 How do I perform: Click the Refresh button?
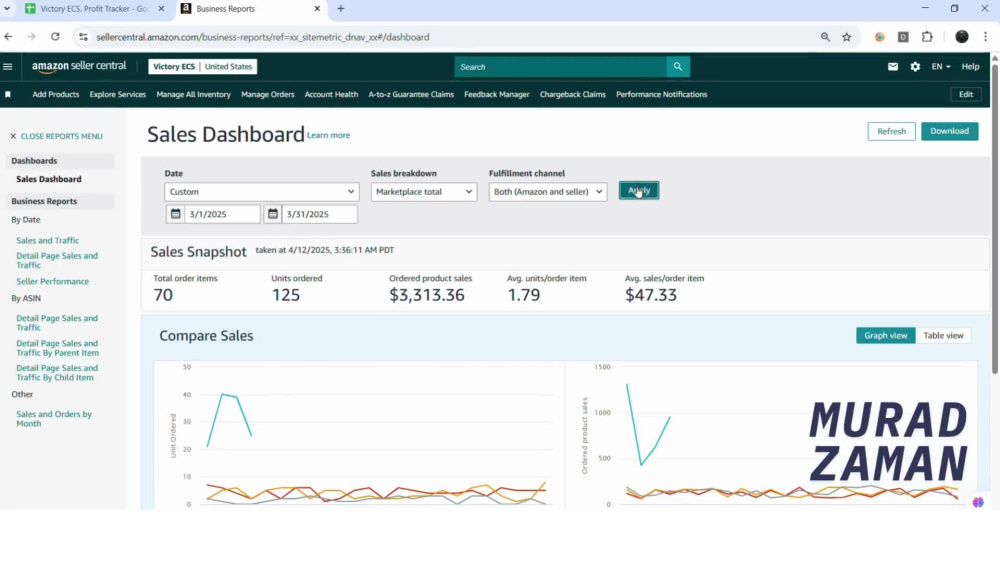pos(891,131)
